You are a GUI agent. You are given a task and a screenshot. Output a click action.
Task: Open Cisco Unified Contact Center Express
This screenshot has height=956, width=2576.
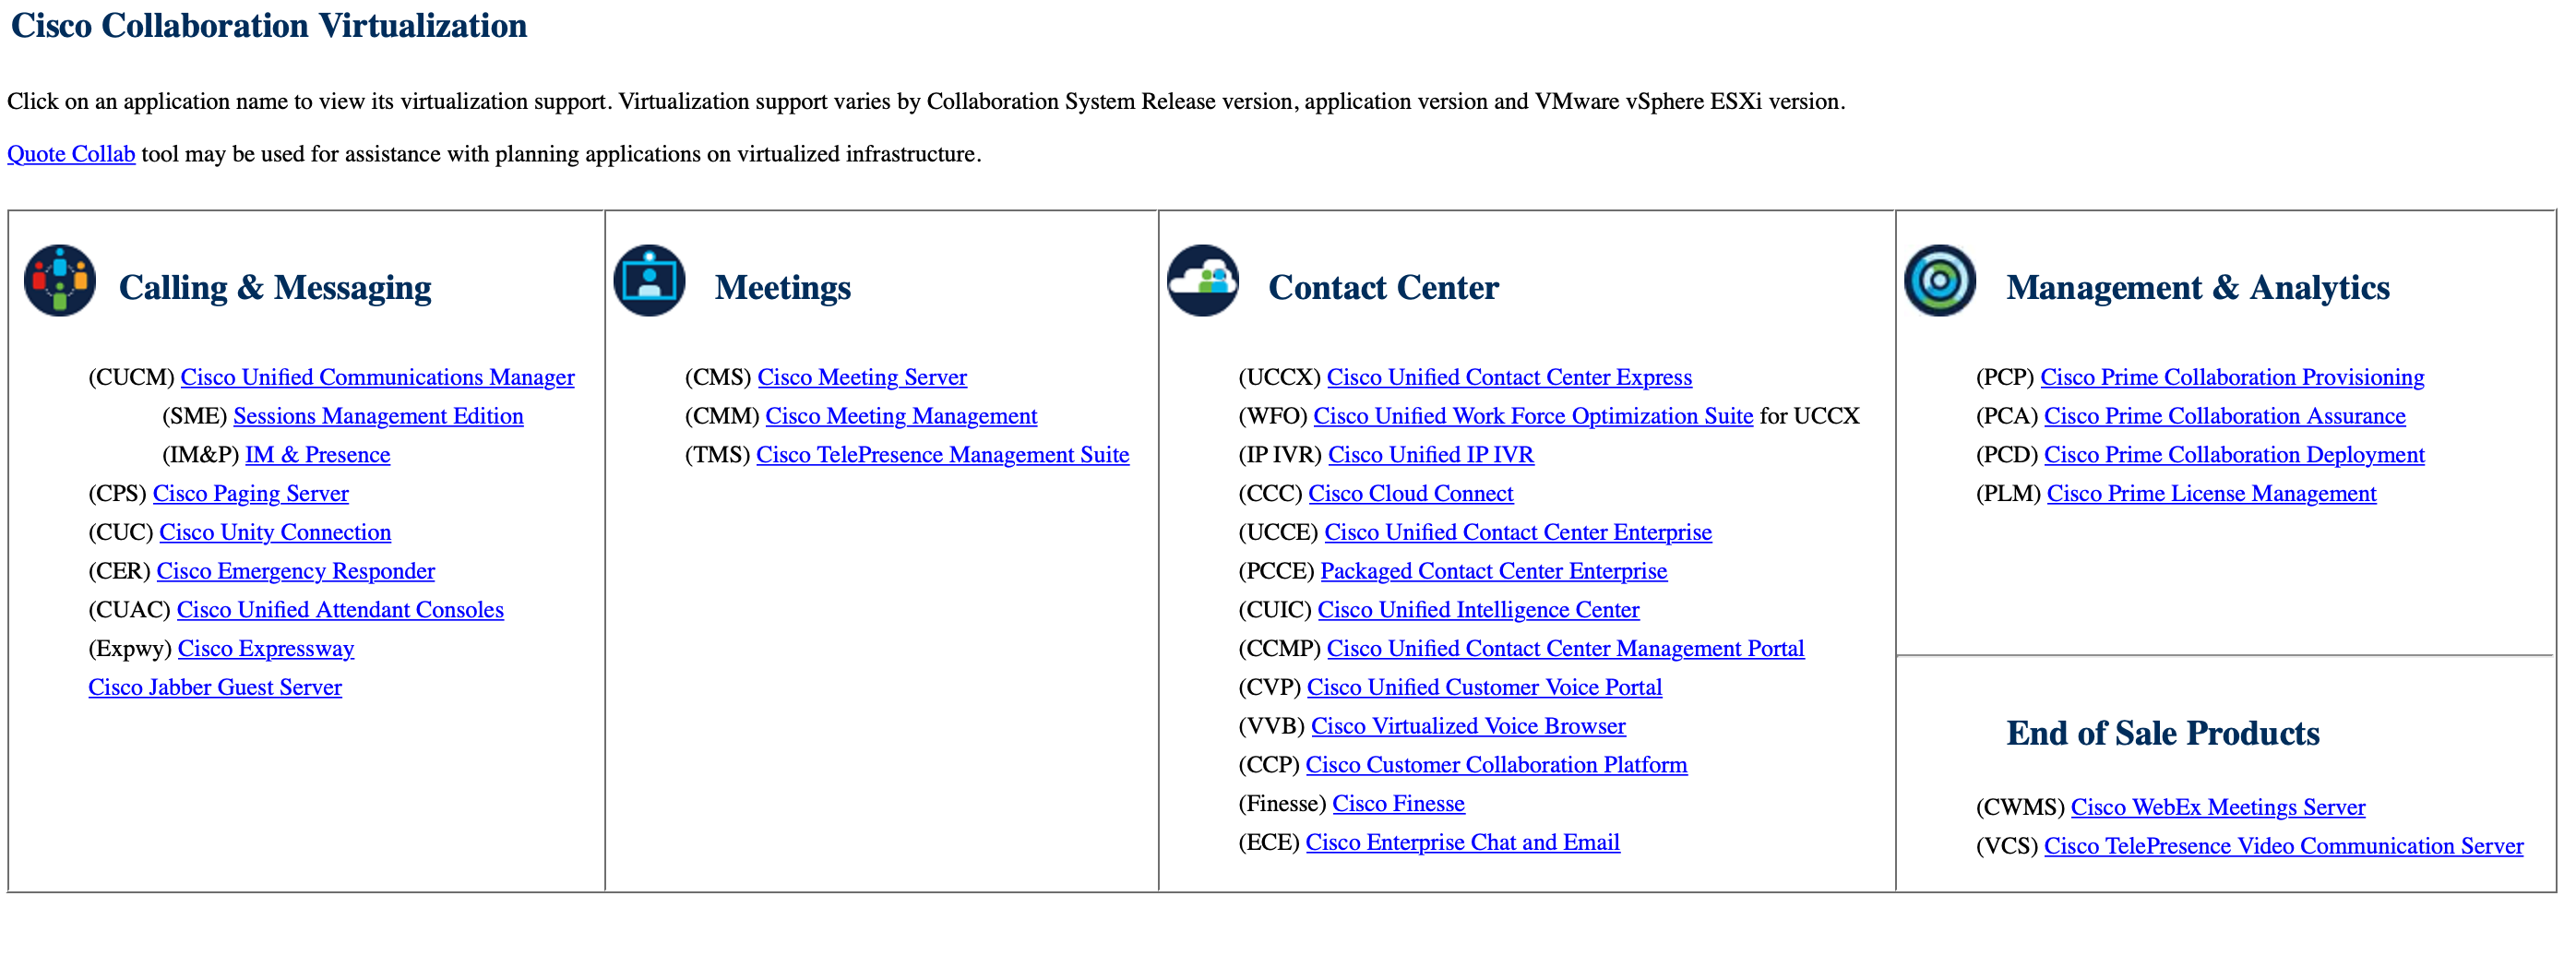(1509, 377)
